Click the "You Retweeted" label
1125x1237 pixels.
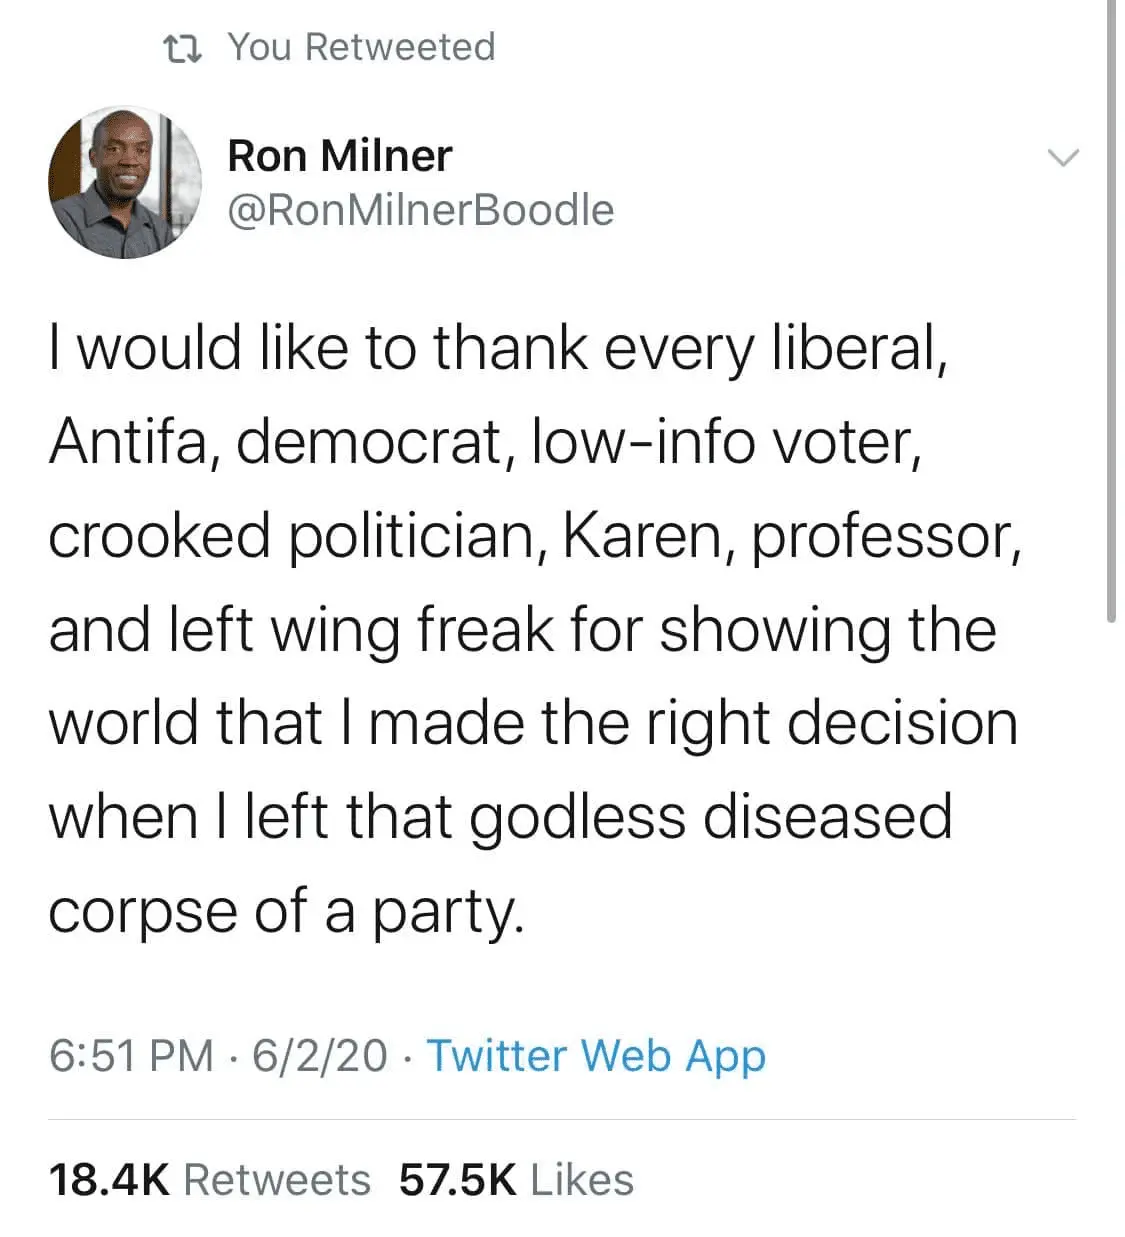[x=361, y=47]
